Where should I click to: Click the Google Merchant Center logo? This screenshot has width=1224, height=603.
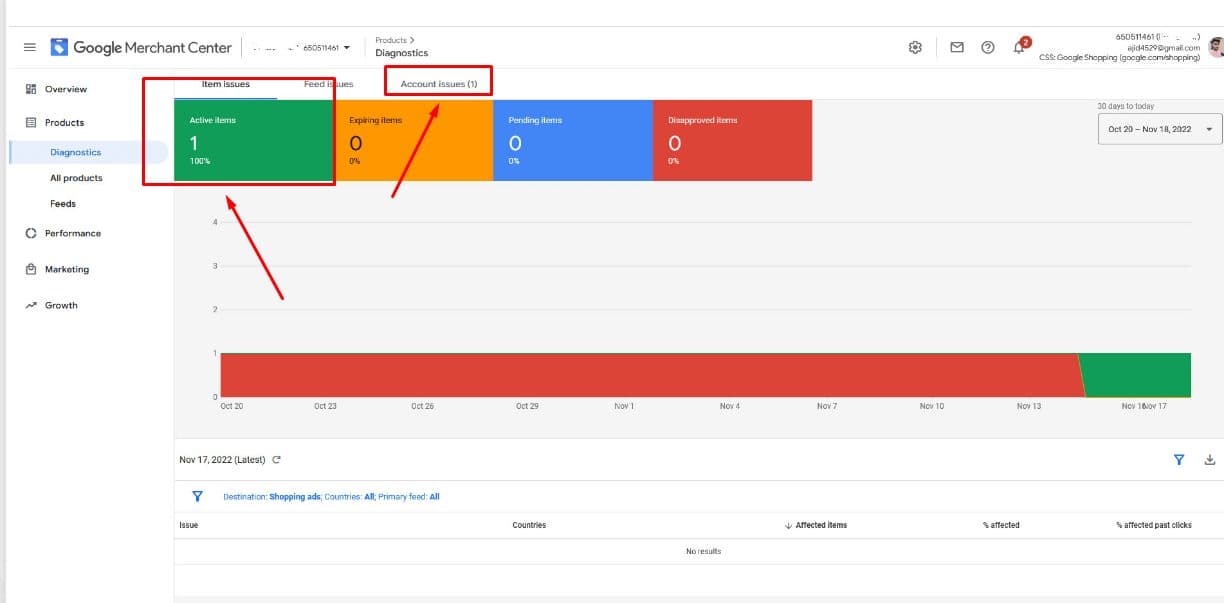coord(141,47)
